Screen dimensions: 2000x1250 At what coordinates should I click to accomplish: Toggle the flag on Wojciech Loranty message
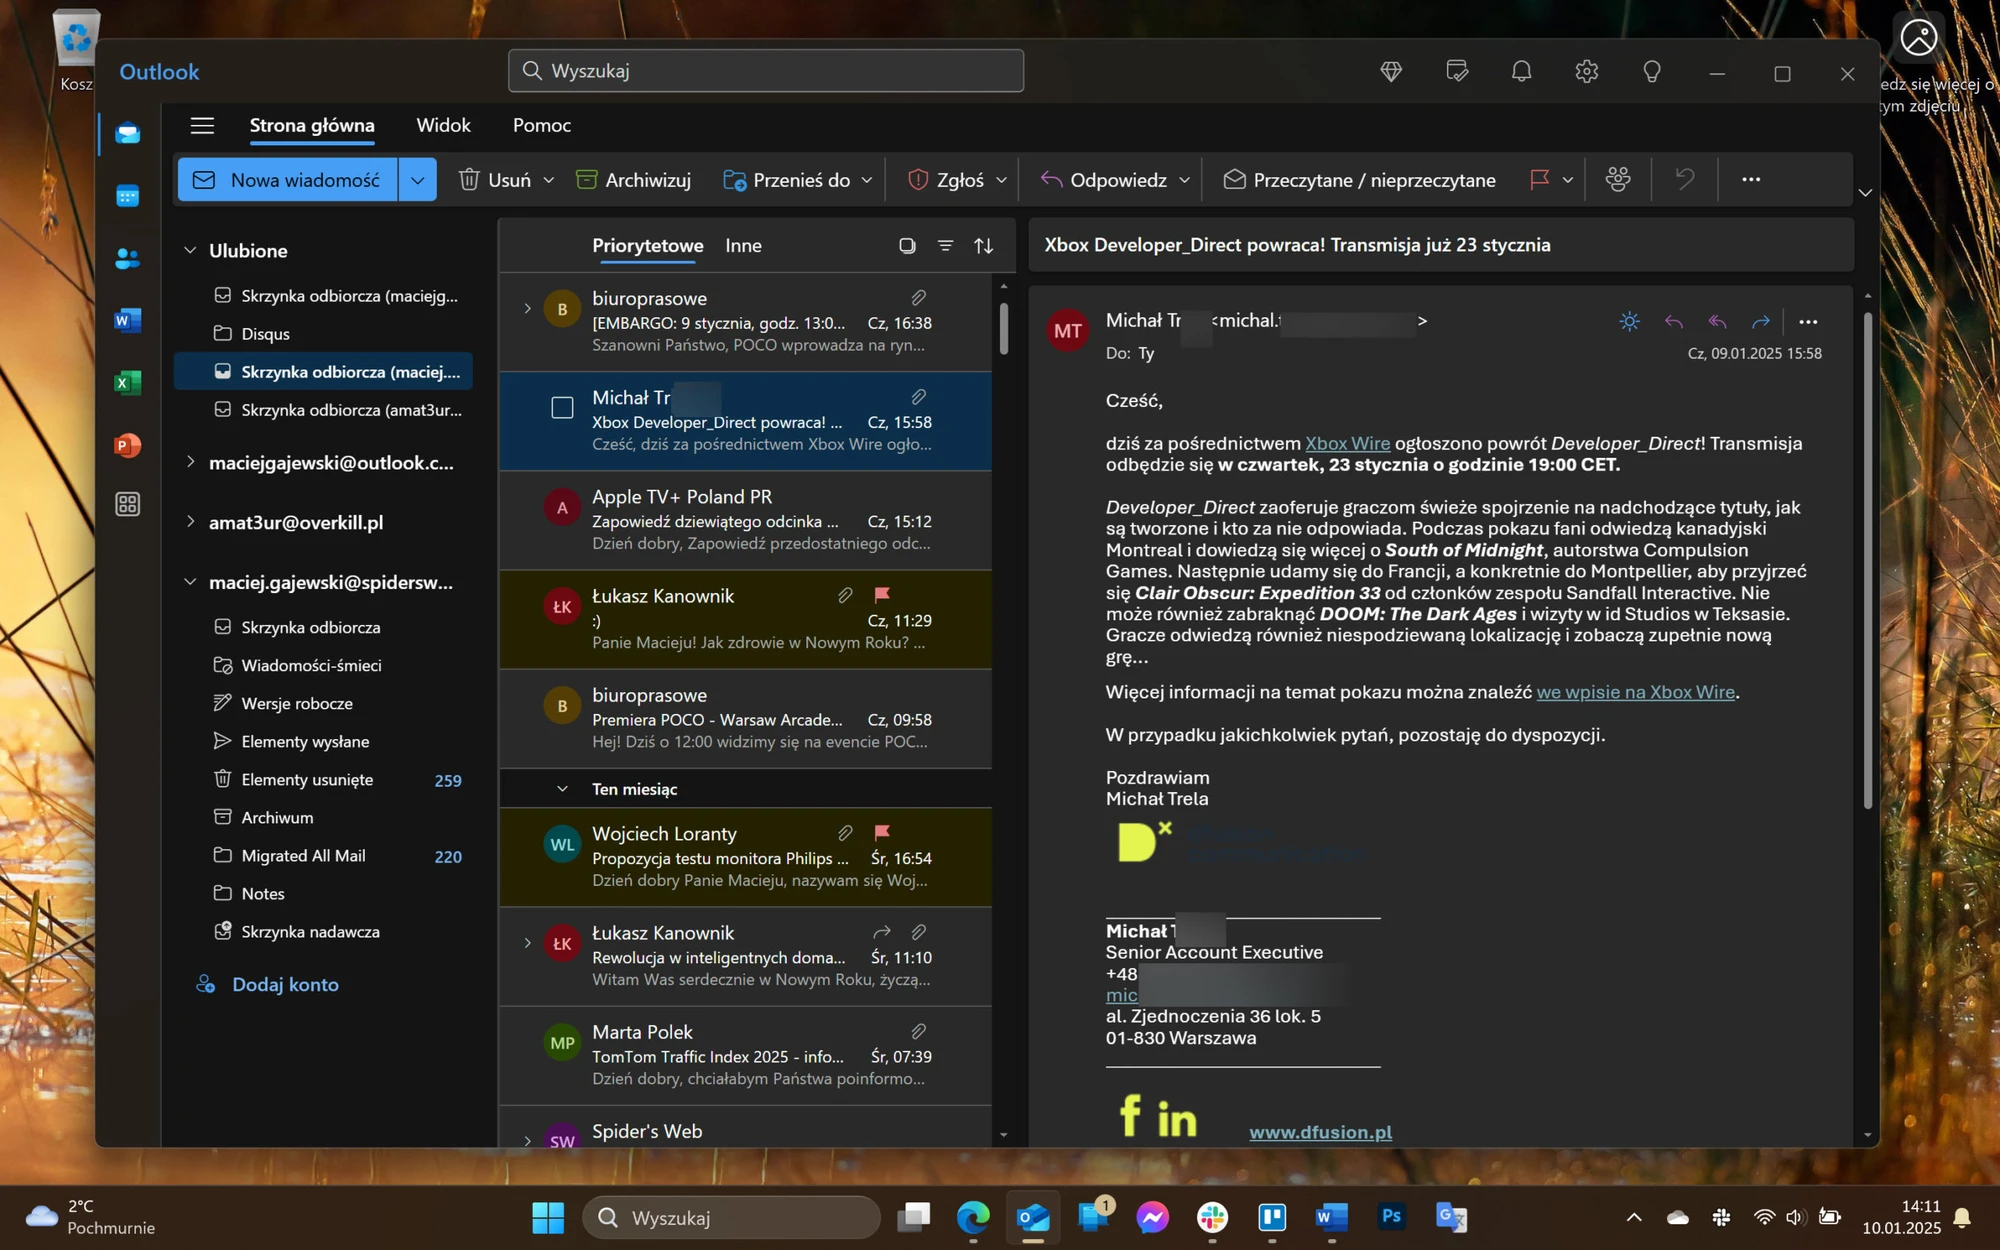click(882, 833)
